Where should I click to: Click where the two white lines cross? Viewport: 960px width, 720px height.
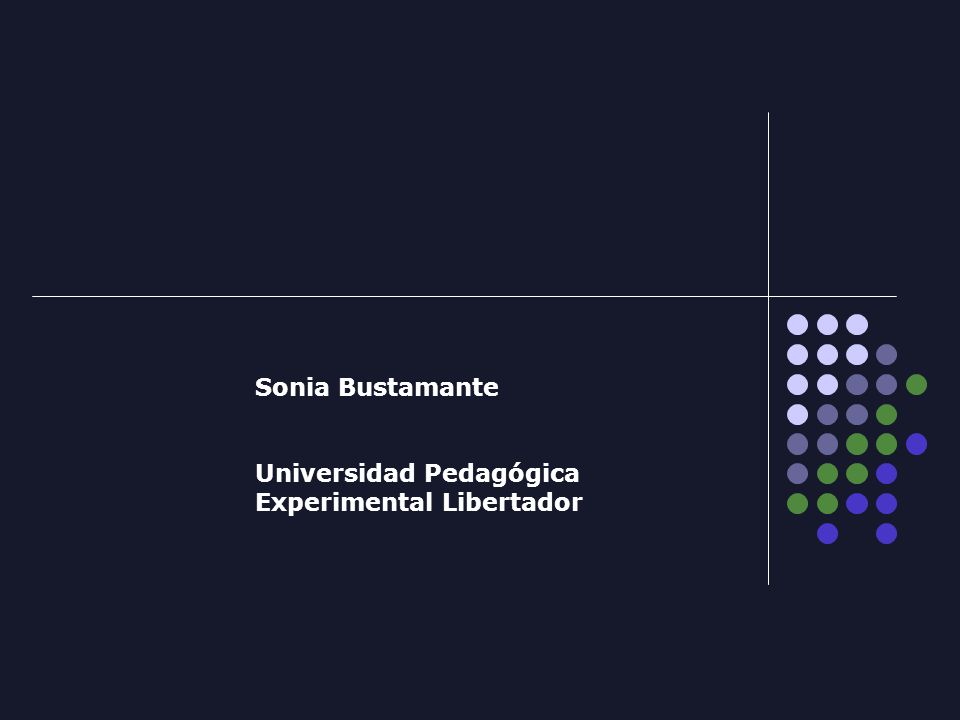[768, 296]
